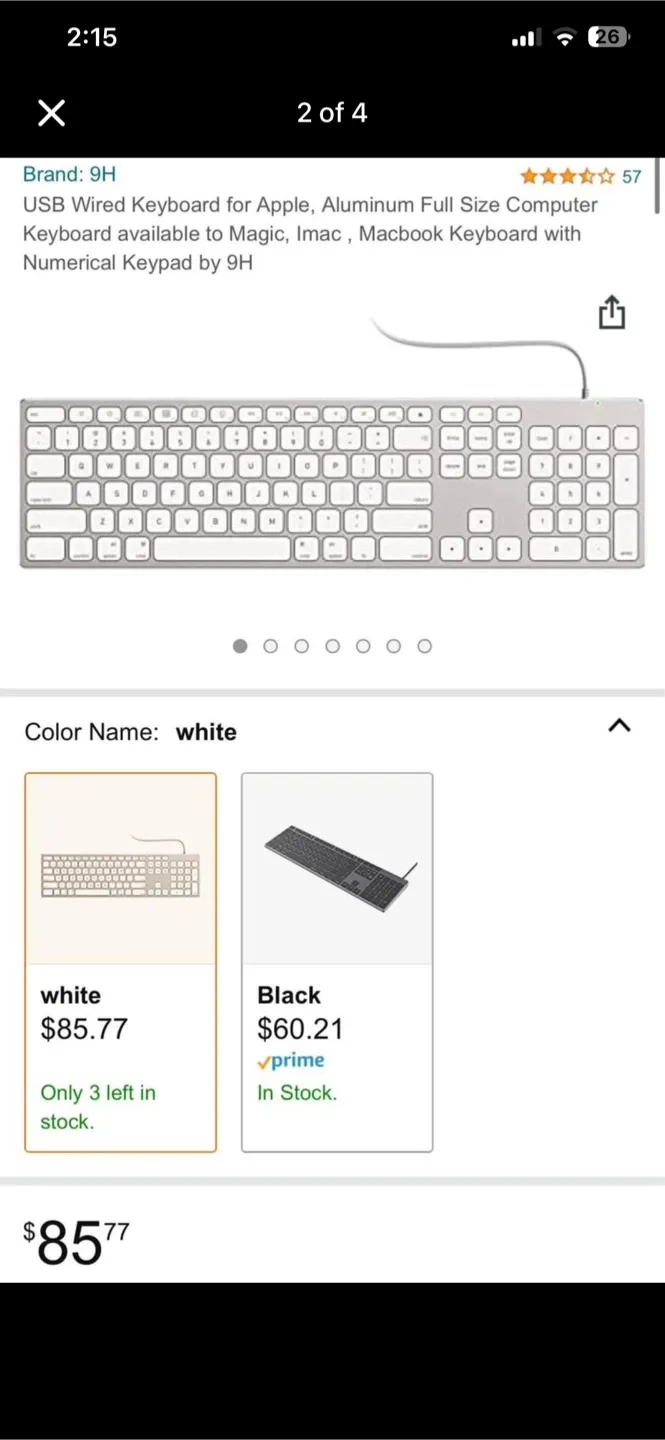Collapse the Color Name section

(619, 726)
